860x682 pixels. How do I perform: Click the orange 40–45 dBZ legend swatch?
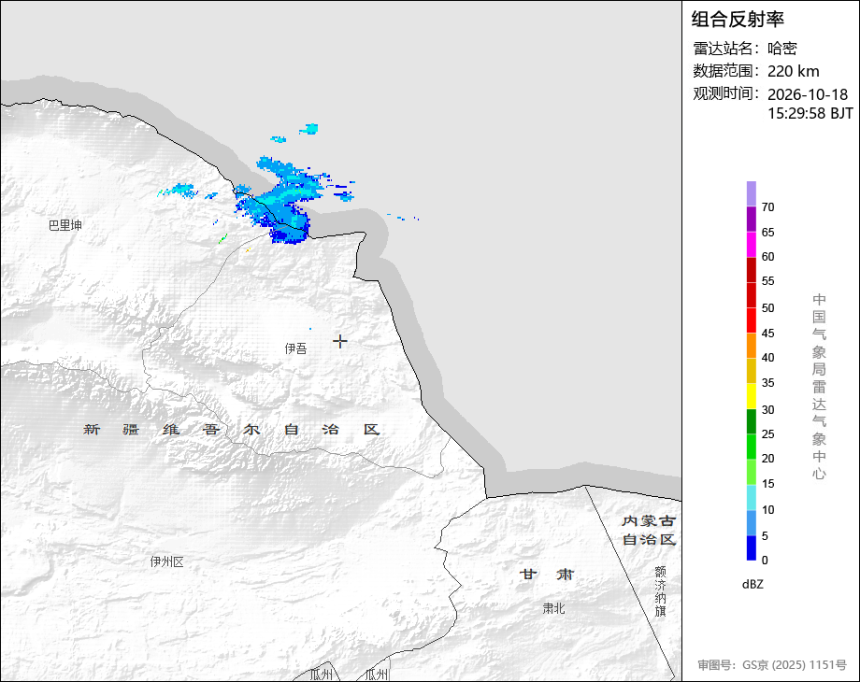point(751,345)
